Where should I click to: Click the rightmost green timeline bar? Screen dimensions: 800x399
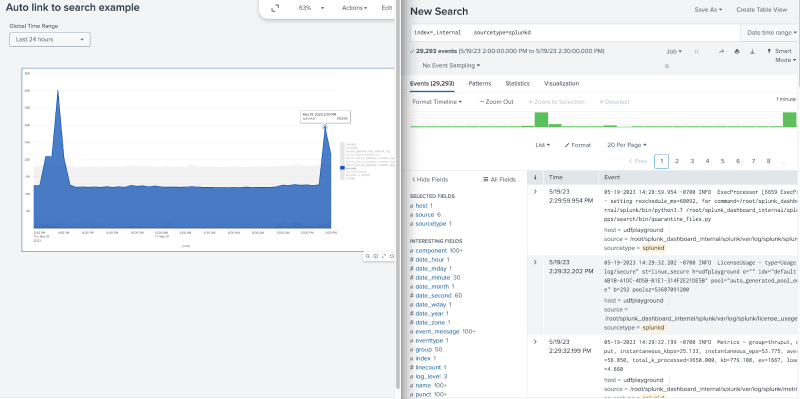pos(789,119)
